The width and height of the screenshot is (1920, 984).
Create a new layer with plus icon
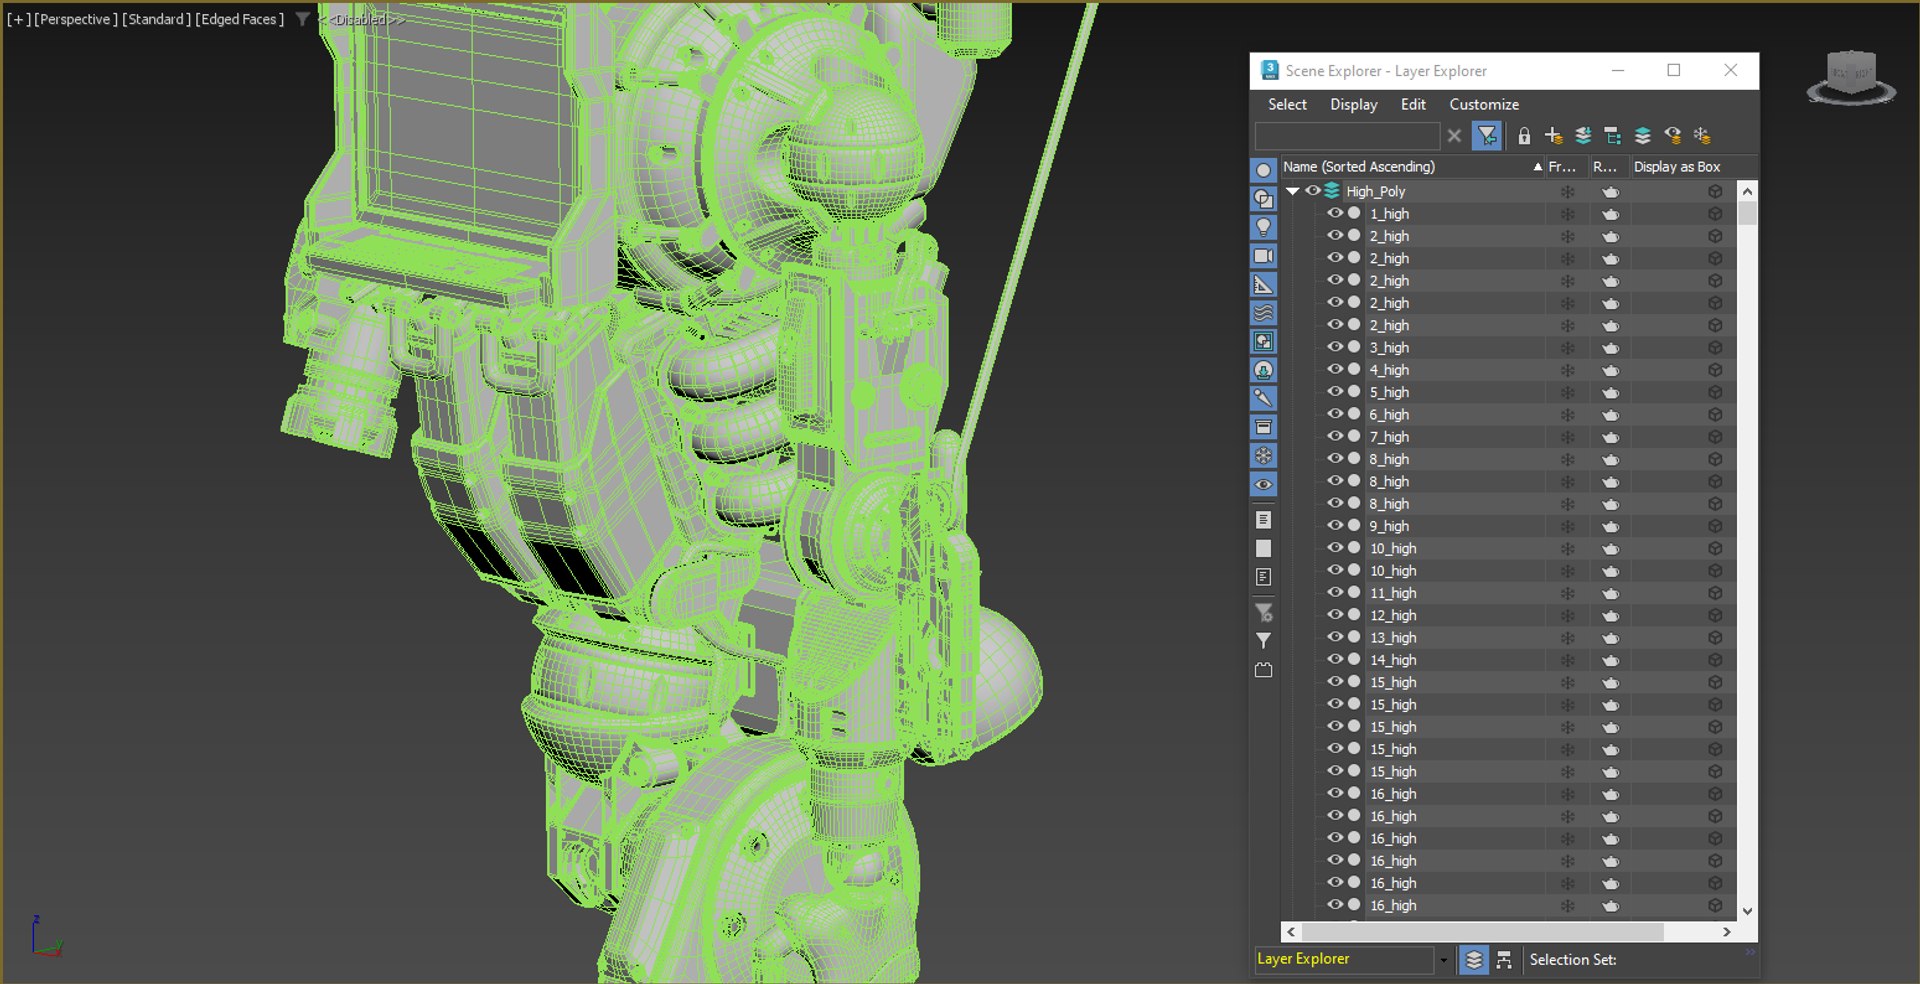click(1553, 135)
